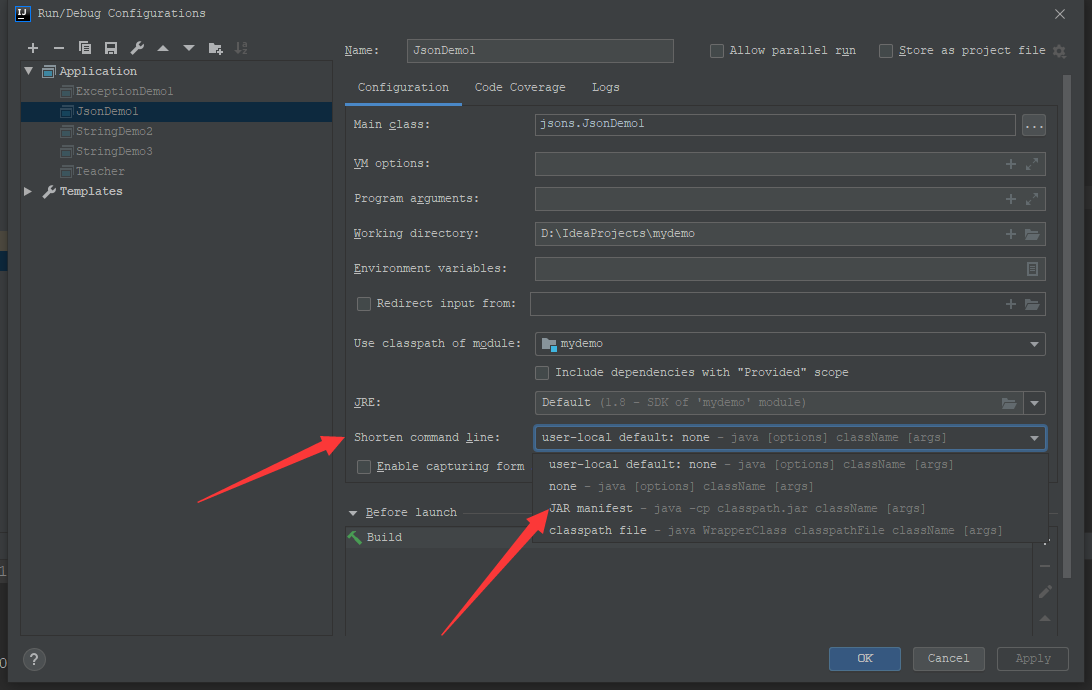Edit environment variables list icon
The width and height of the screenshot is (1092, 690).
pyautogui.click(x=1032, y=269)
